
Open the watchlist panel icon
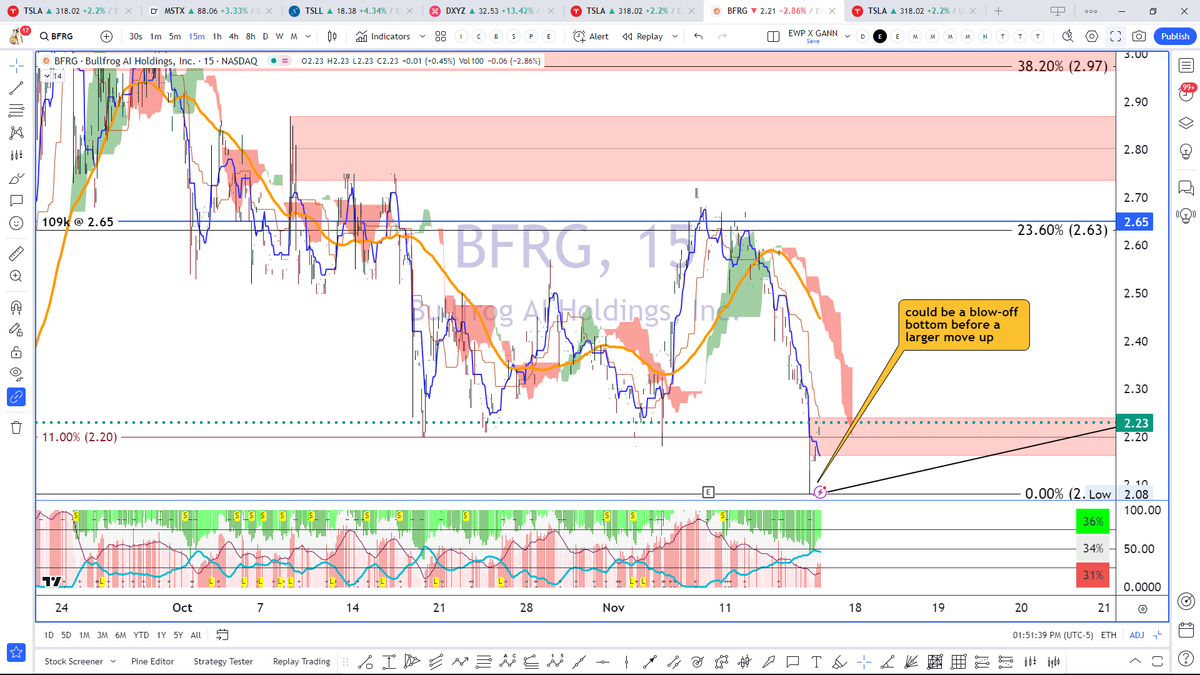click(1186, 66)
